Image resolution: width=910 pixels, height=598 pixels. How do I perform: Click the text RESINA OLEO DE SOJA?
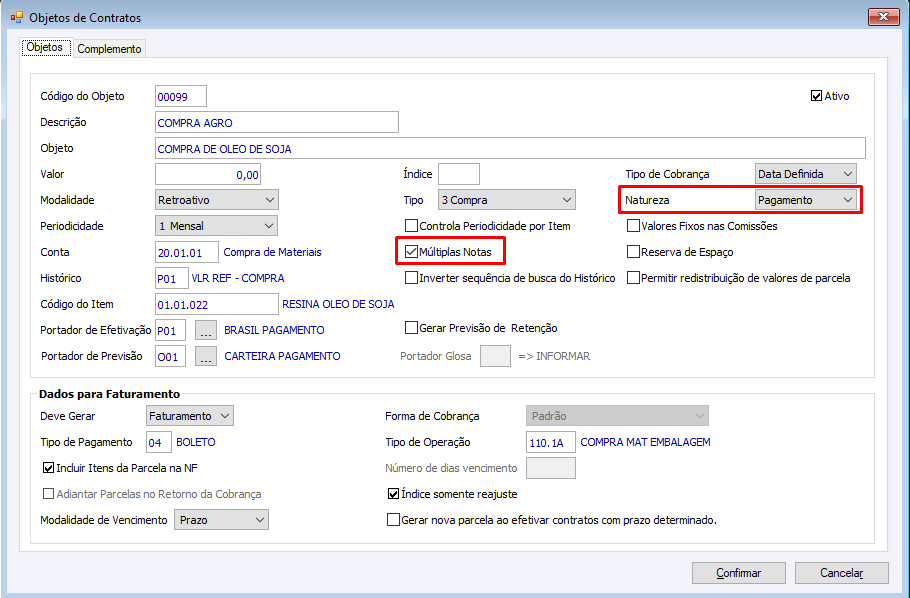point(338,304)
